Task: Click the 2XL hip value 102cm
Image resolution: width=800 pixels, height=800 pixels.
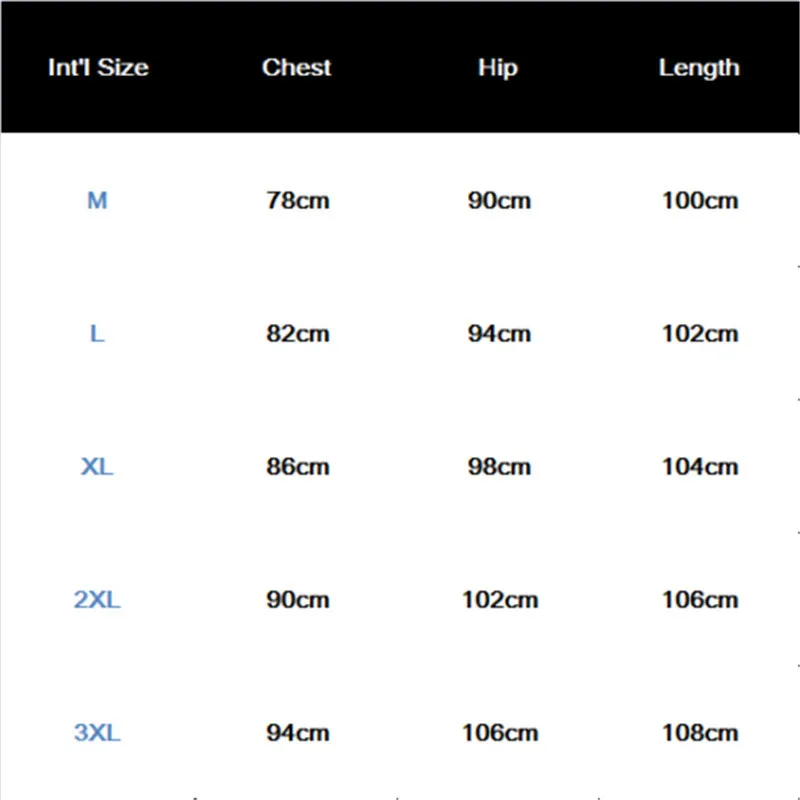Action: (500, 599)
